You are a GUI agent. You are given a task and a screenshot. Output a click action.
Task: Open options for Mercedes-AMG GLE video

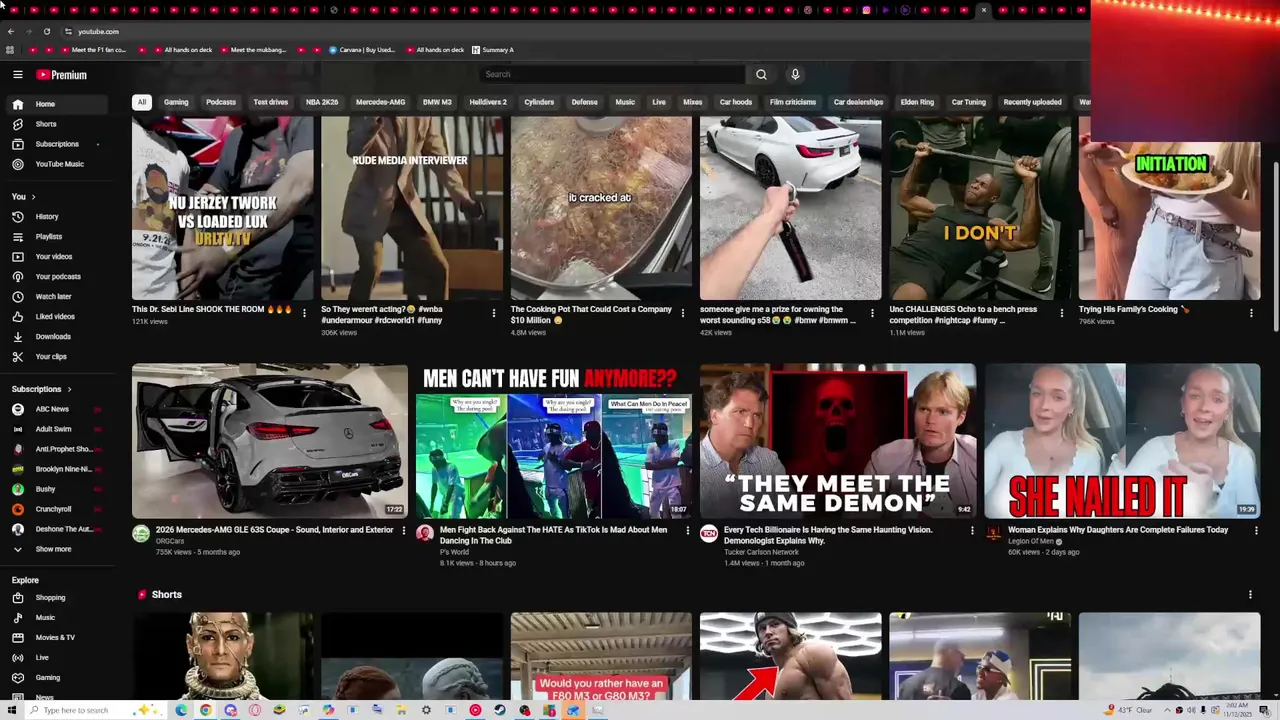click(x=404, y=531)
